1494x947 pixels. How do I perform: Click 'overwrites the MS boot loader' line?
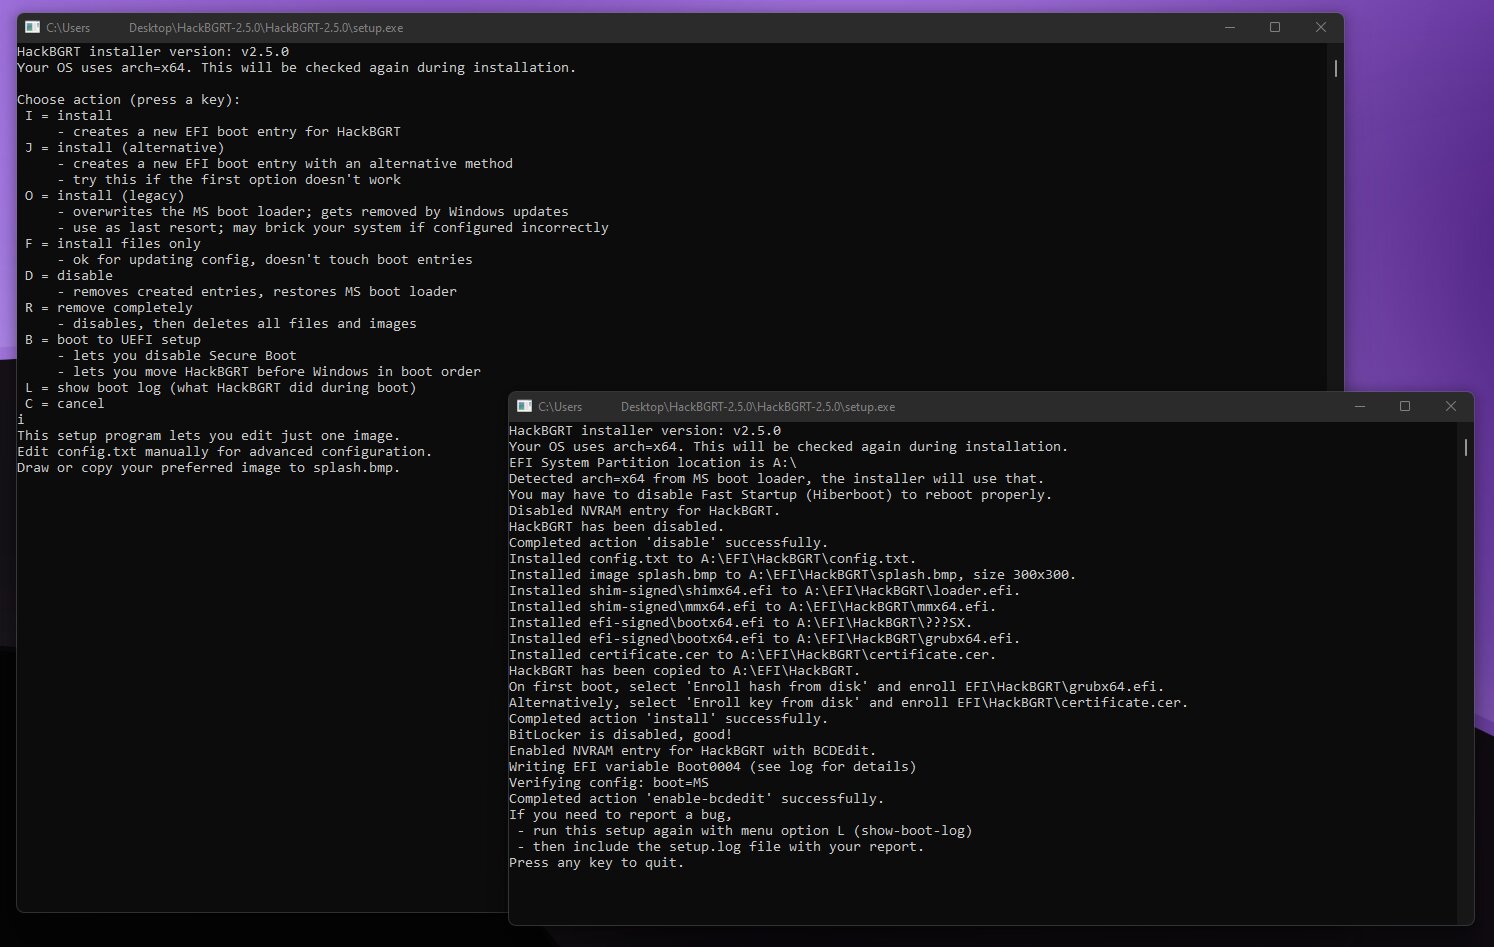point(313,212)
